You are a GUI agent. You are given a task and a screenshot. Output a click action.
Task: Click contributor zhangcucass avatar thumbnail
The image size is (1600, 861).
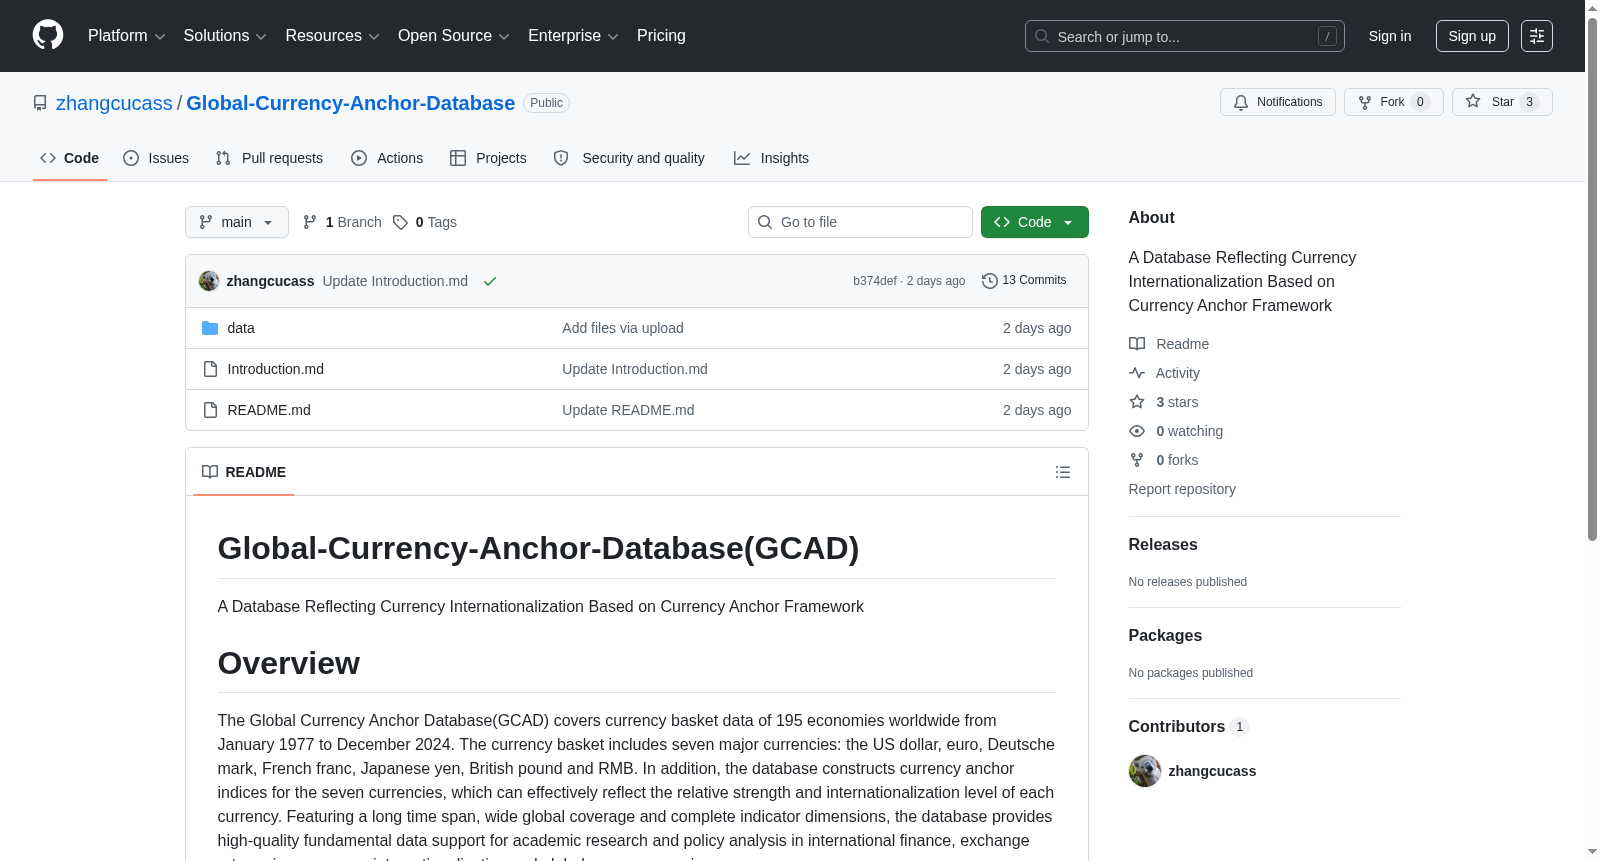click(1145, 771)
